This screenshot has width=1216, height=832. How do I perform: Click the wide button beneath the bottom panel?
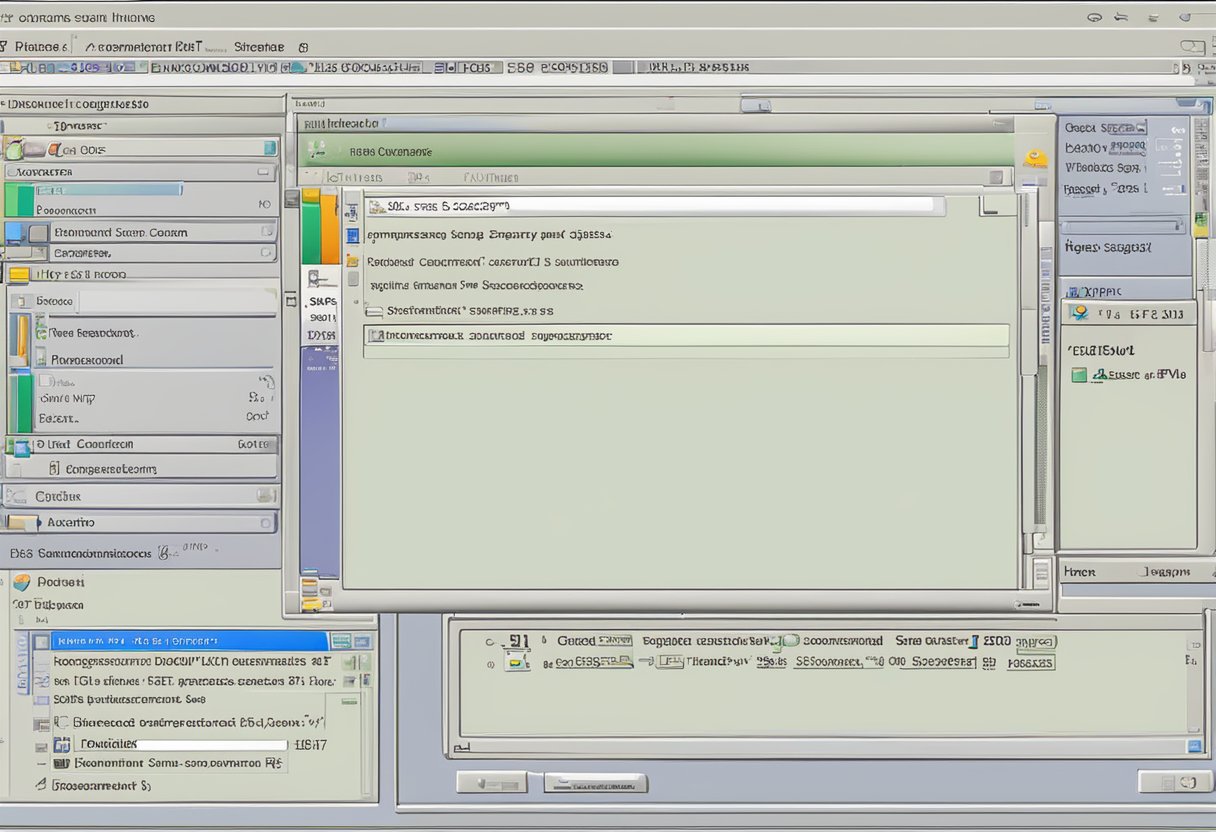coord(595,783)
